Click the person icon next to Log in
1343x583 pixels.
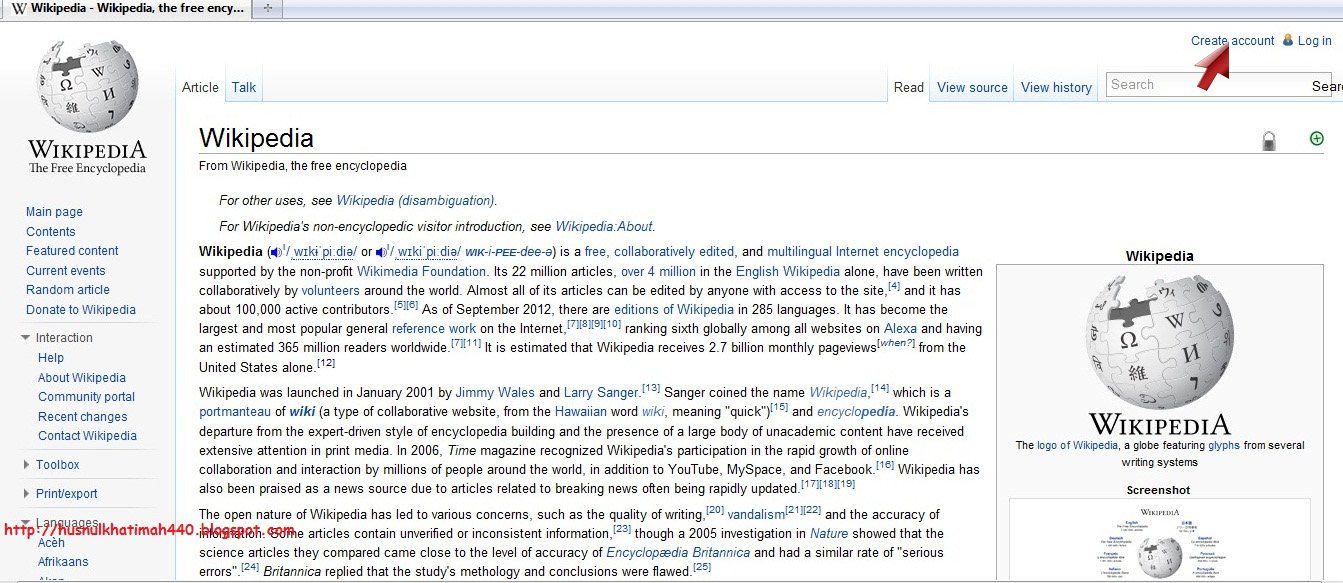coord(1288,40)
